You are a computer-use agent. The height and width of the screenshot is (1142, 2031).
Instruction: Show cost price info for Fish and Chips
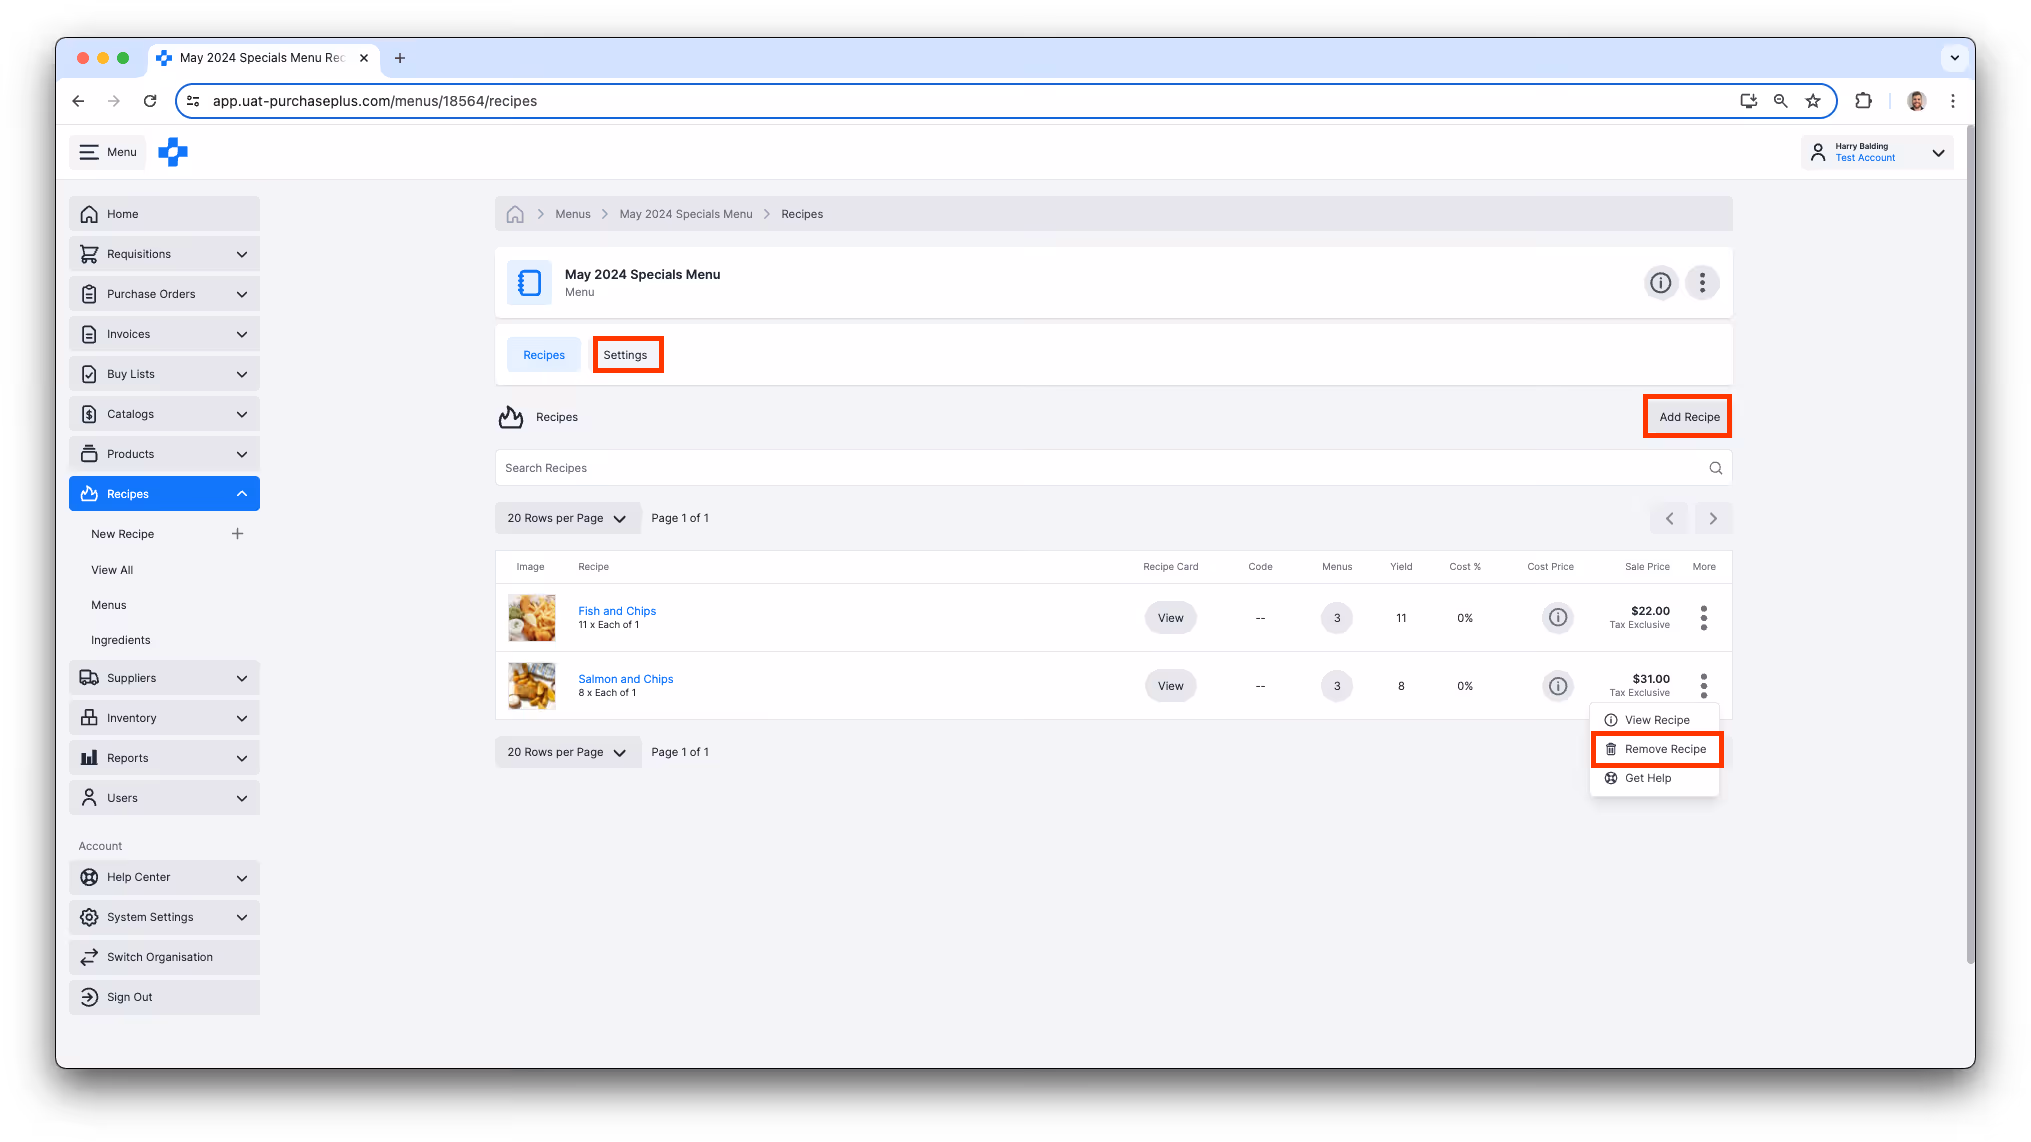1558,618
